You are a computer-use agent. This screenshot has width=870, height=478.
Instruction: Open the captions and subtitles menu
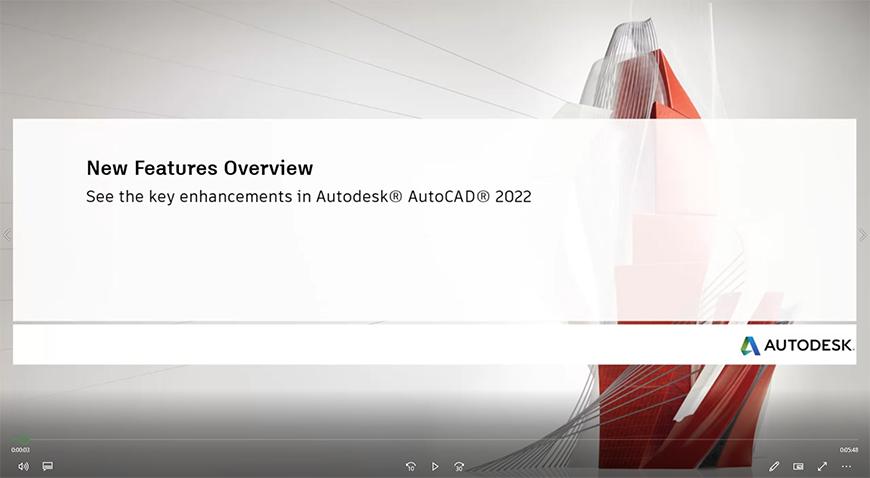pyautogui.click(x=48, y=466)
